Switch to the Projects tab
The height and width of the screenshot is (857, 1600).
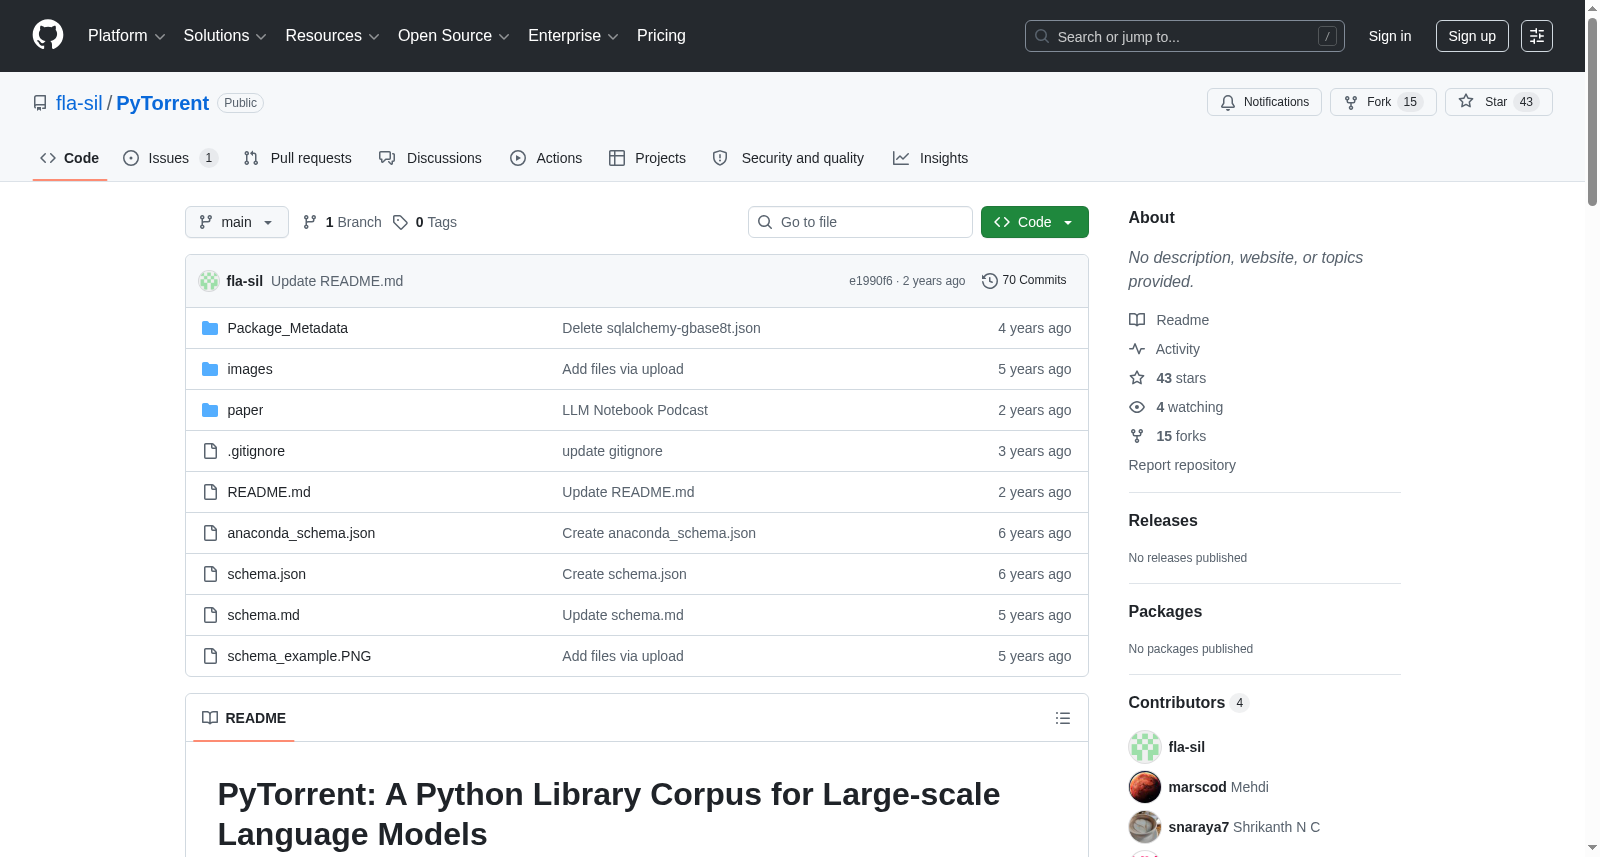point(647,158)
